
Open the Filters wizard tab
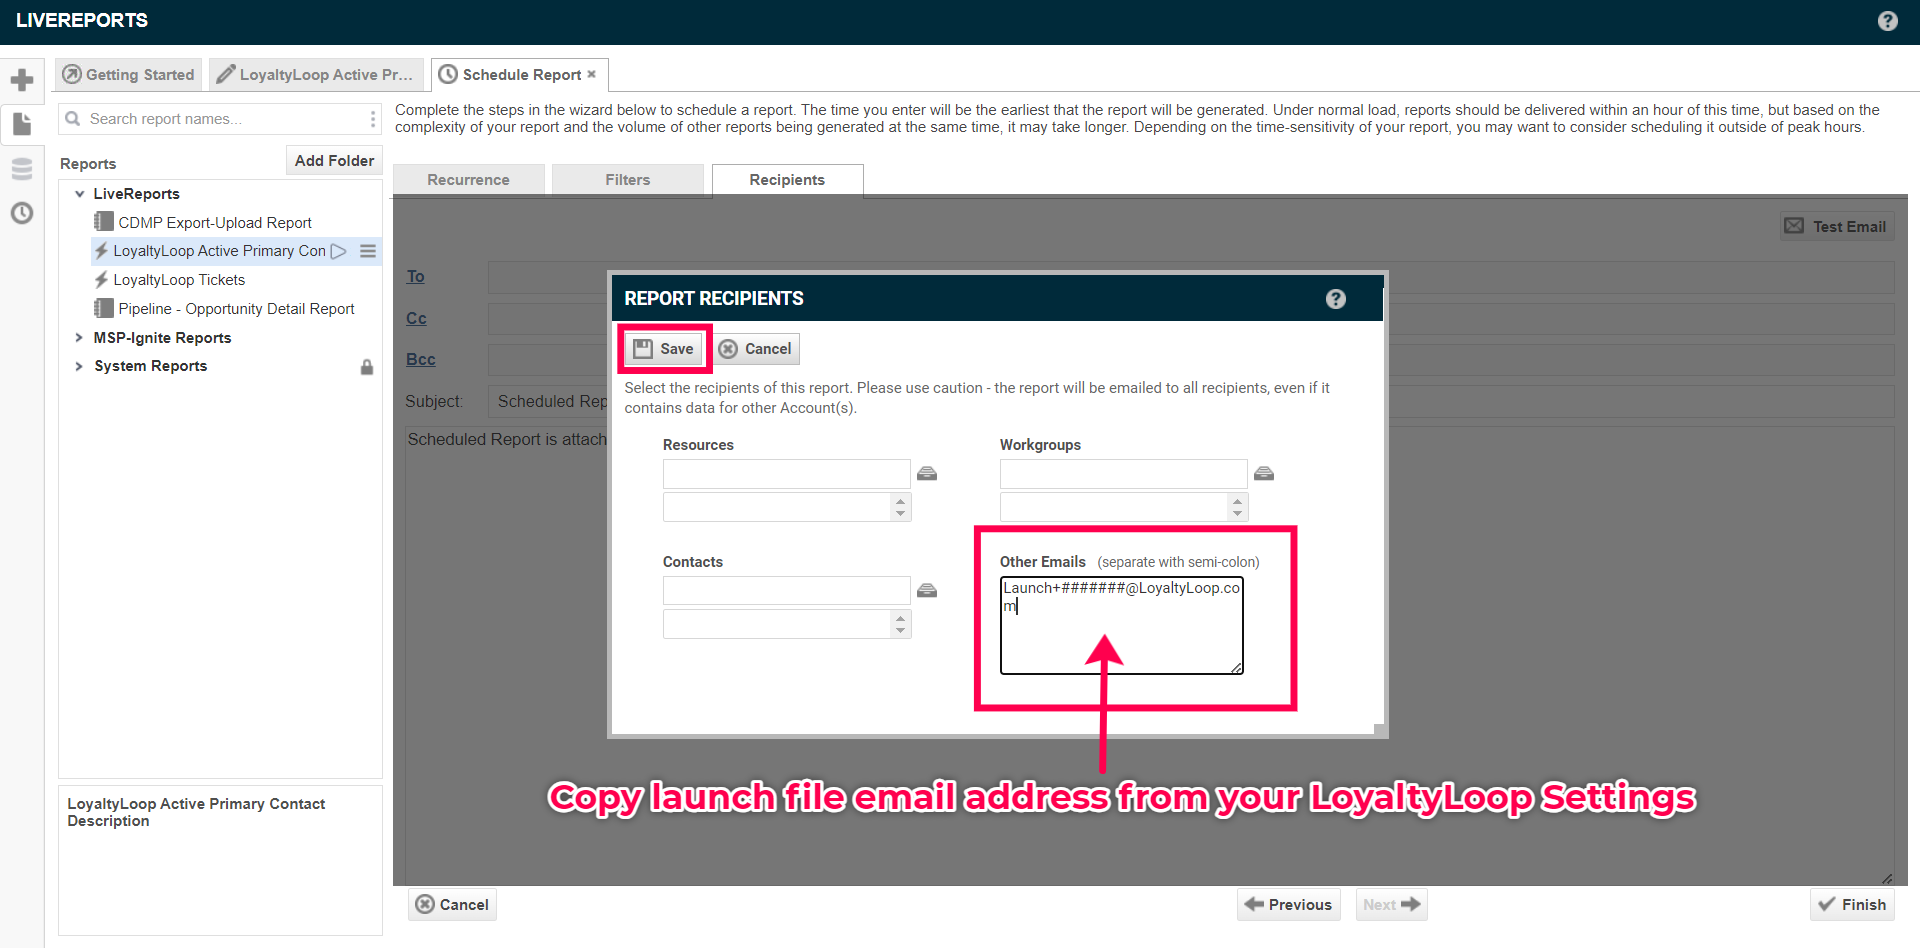pos(628,180)
